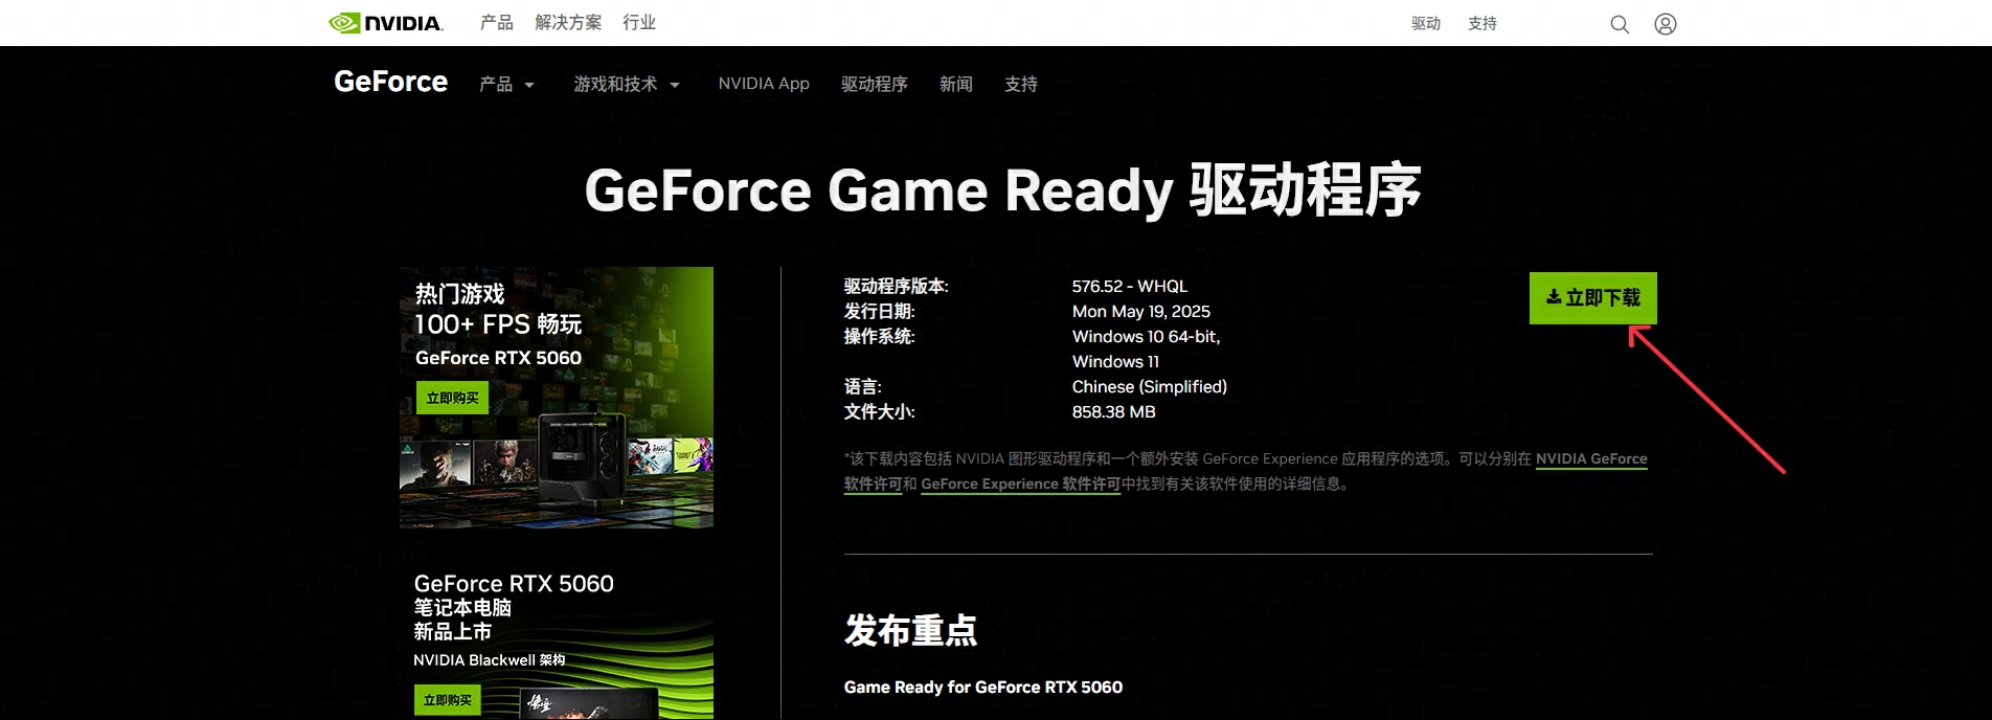Open the 行业 top menu

(639, 23)
